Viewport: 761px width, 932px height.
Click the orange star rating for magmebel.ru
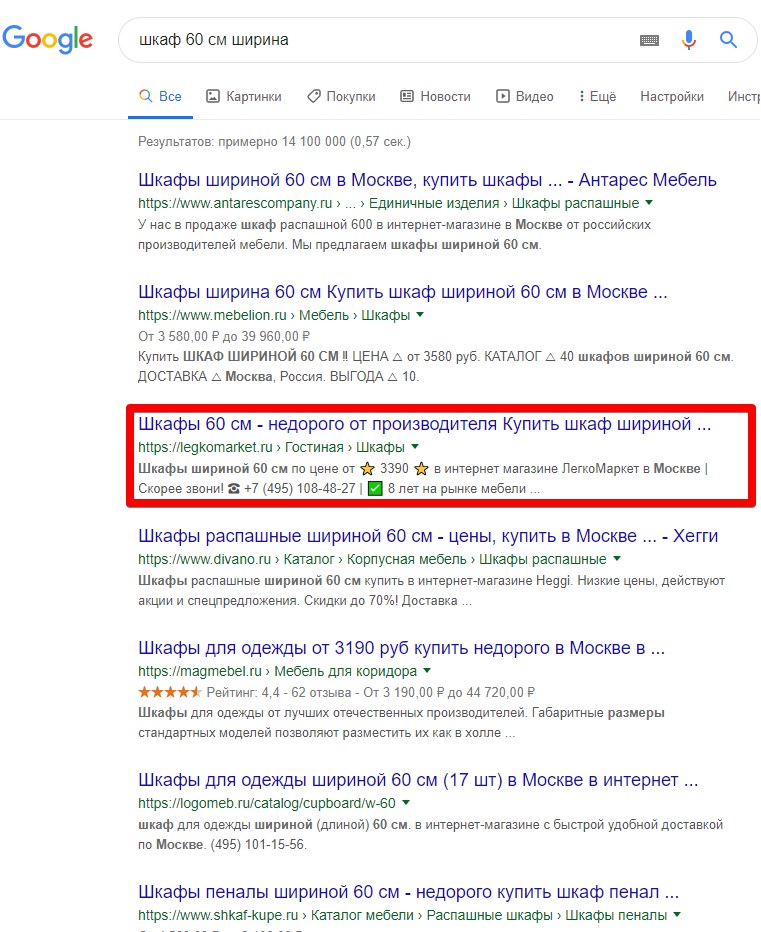click(x=170, y=692)
